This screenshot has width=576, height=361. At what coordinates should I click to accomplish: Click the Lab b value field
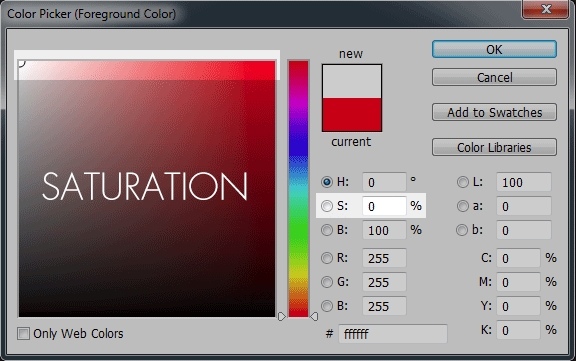(524, 230)
